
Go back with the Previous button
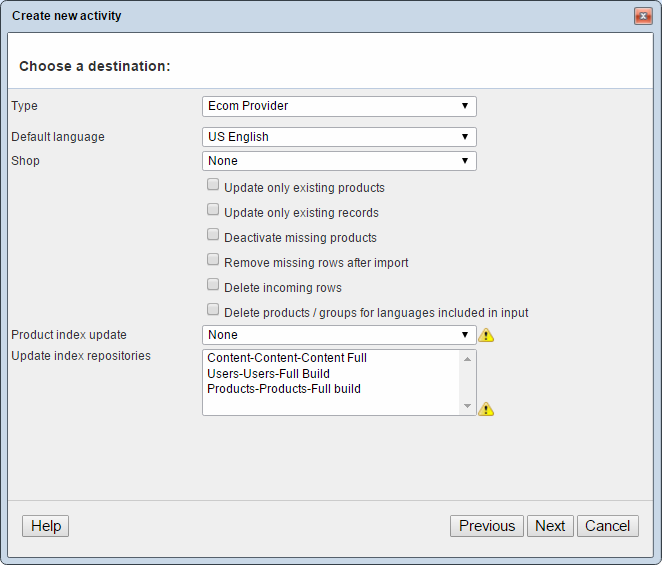coord(487,526)
